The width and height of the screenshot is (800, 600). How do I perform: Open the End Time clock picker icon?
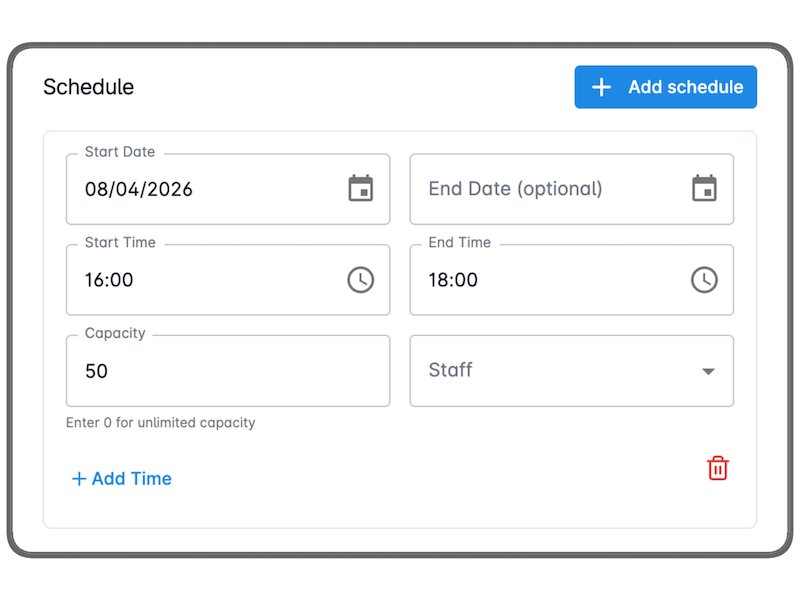tap(704, 280)
